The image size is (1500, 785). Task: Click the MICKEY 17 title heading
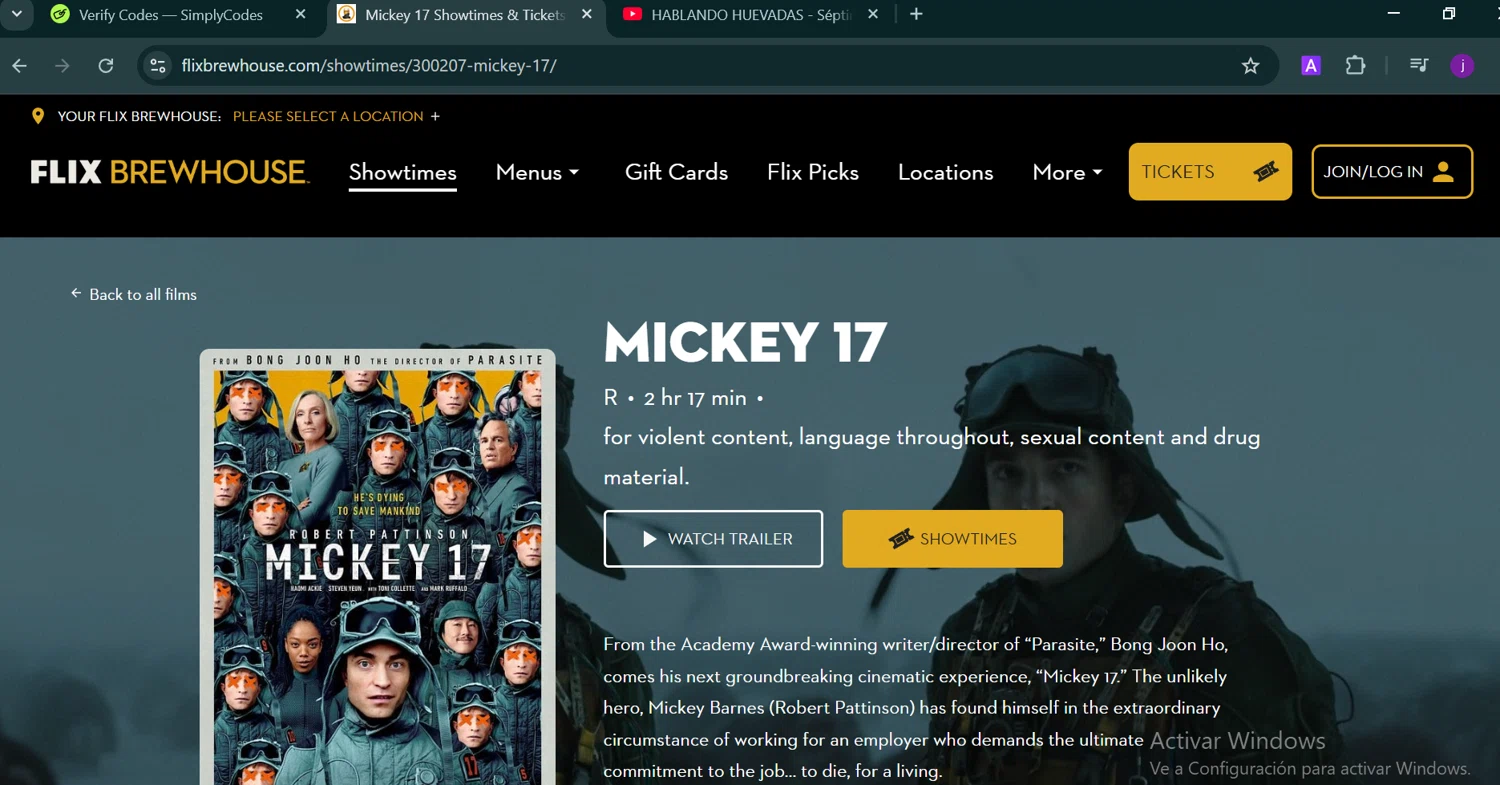[745, 342]
